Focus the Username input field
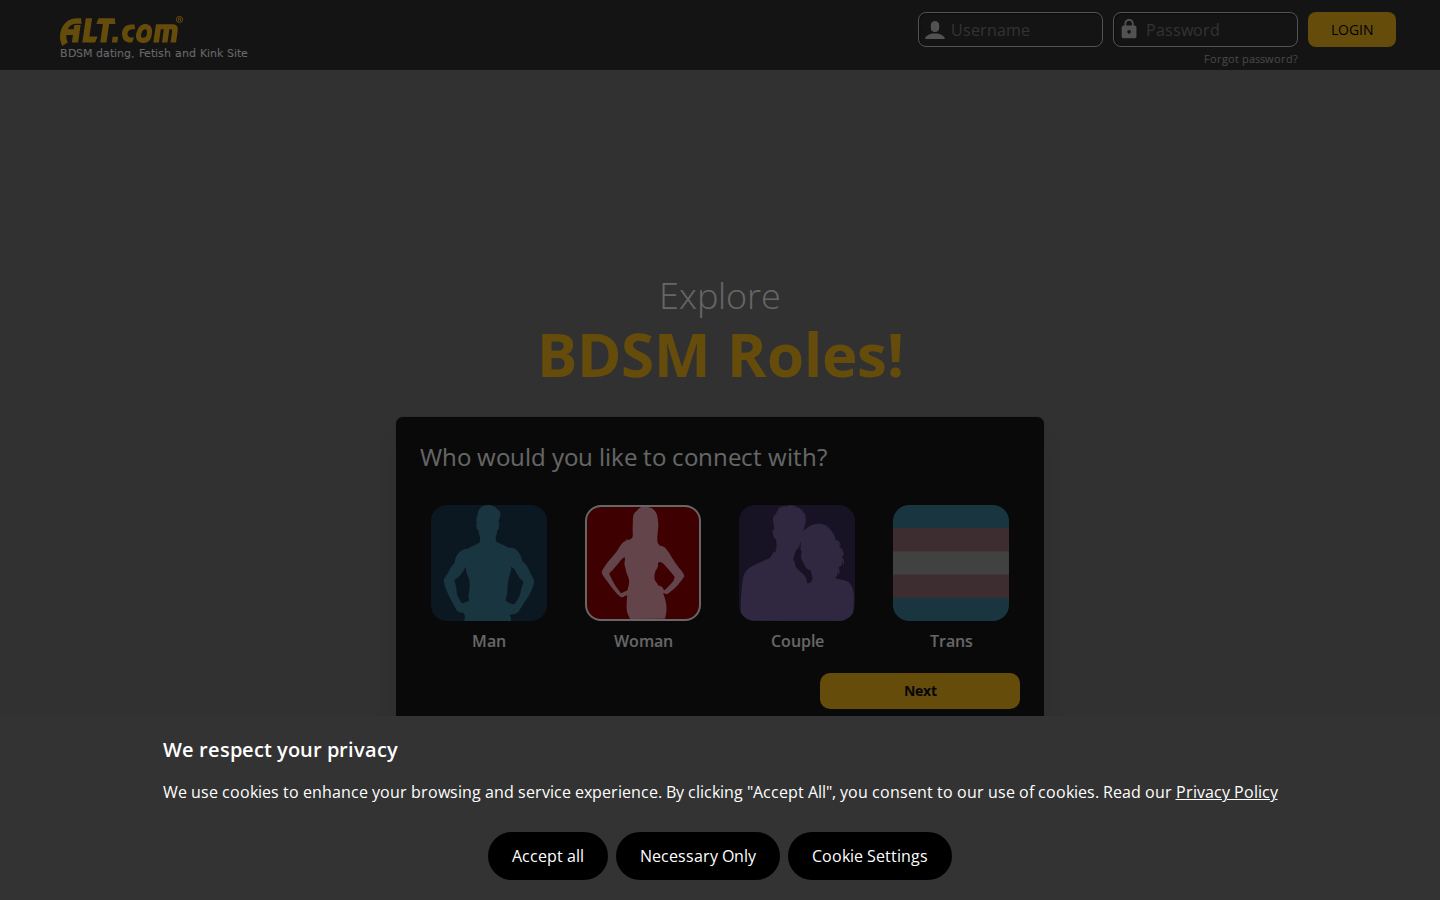 tap(1010, 30)
